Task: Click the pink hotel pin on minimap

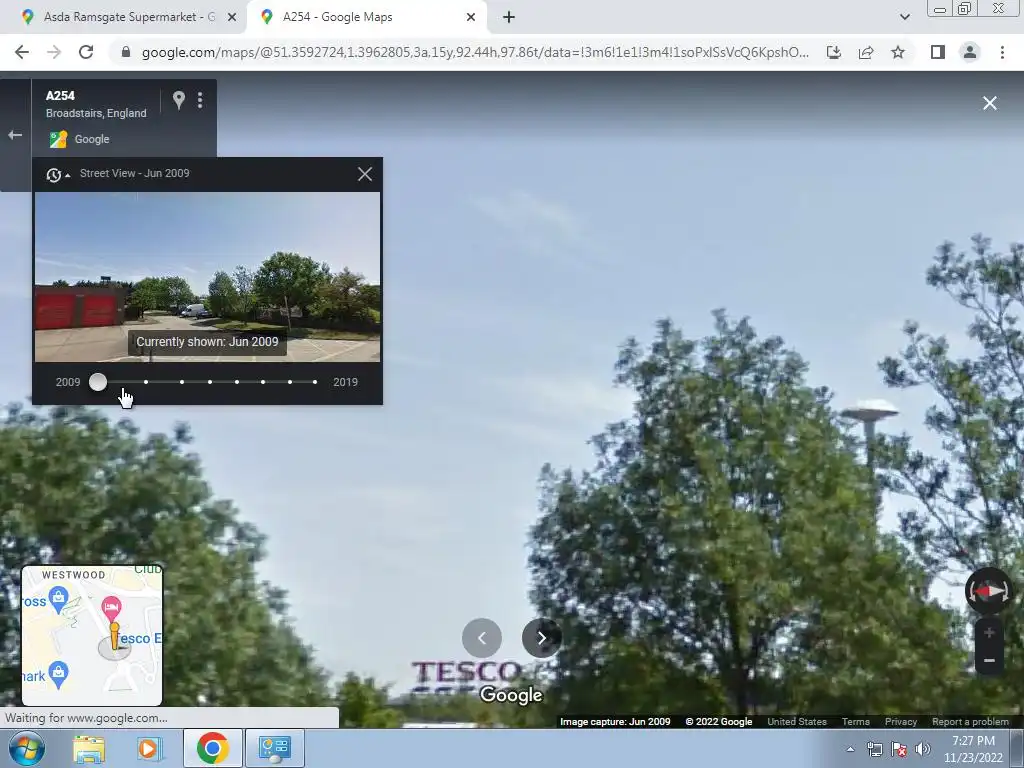Action: pyautogui.click(x=111, y=608)
